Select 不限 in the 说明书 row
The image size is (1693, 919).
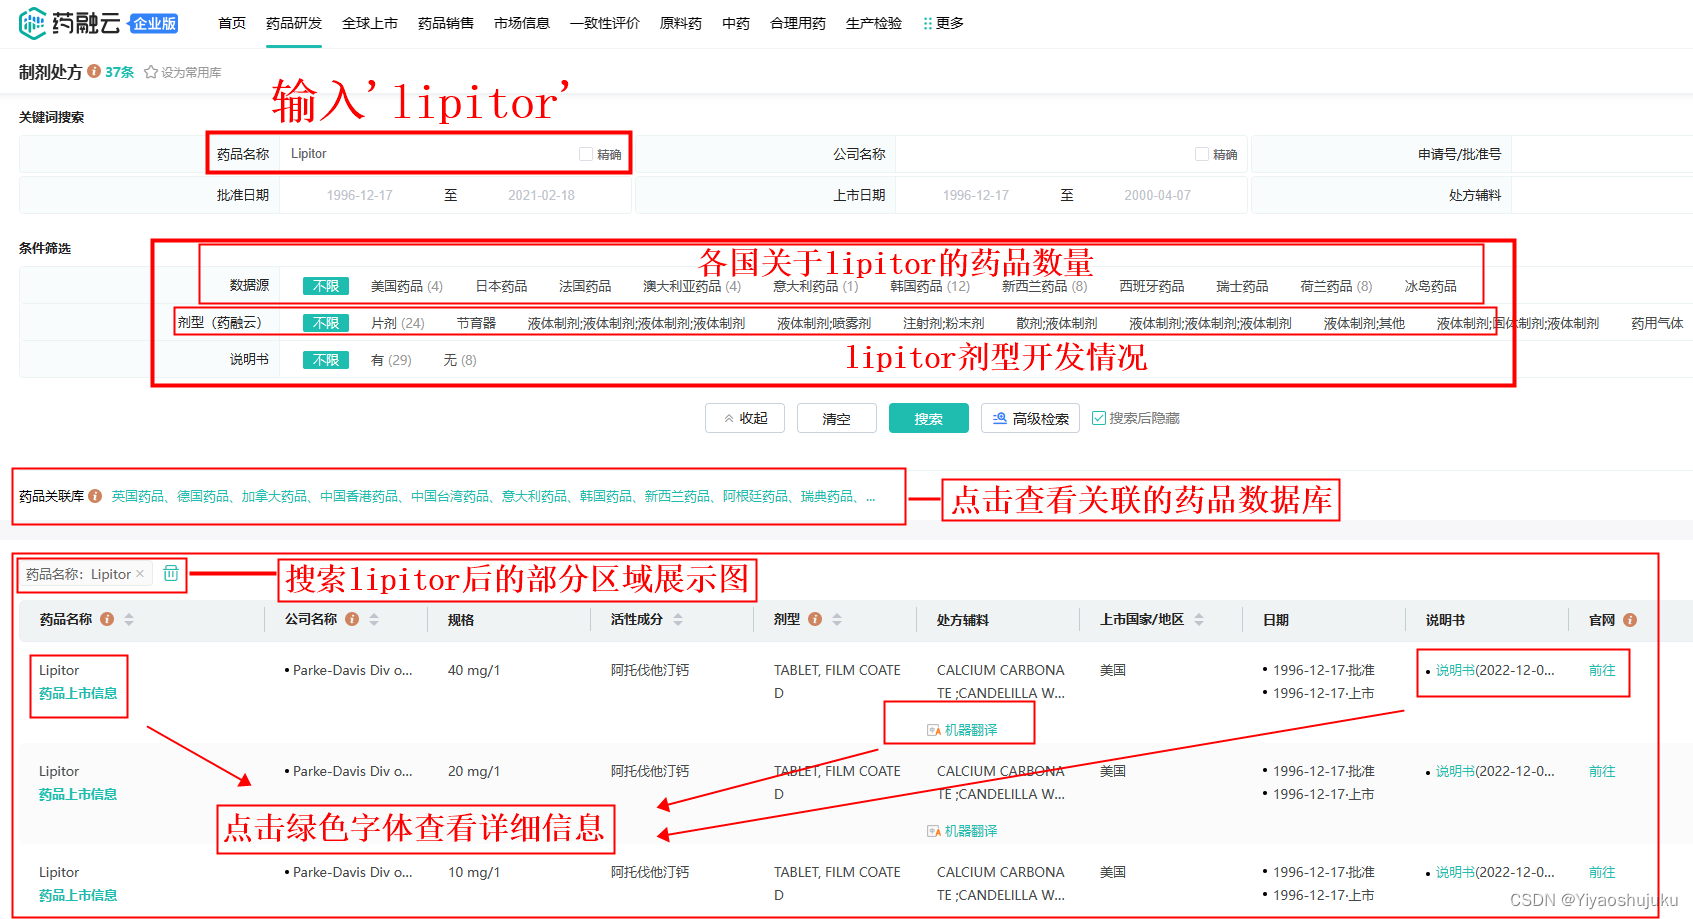coord(326,360)
